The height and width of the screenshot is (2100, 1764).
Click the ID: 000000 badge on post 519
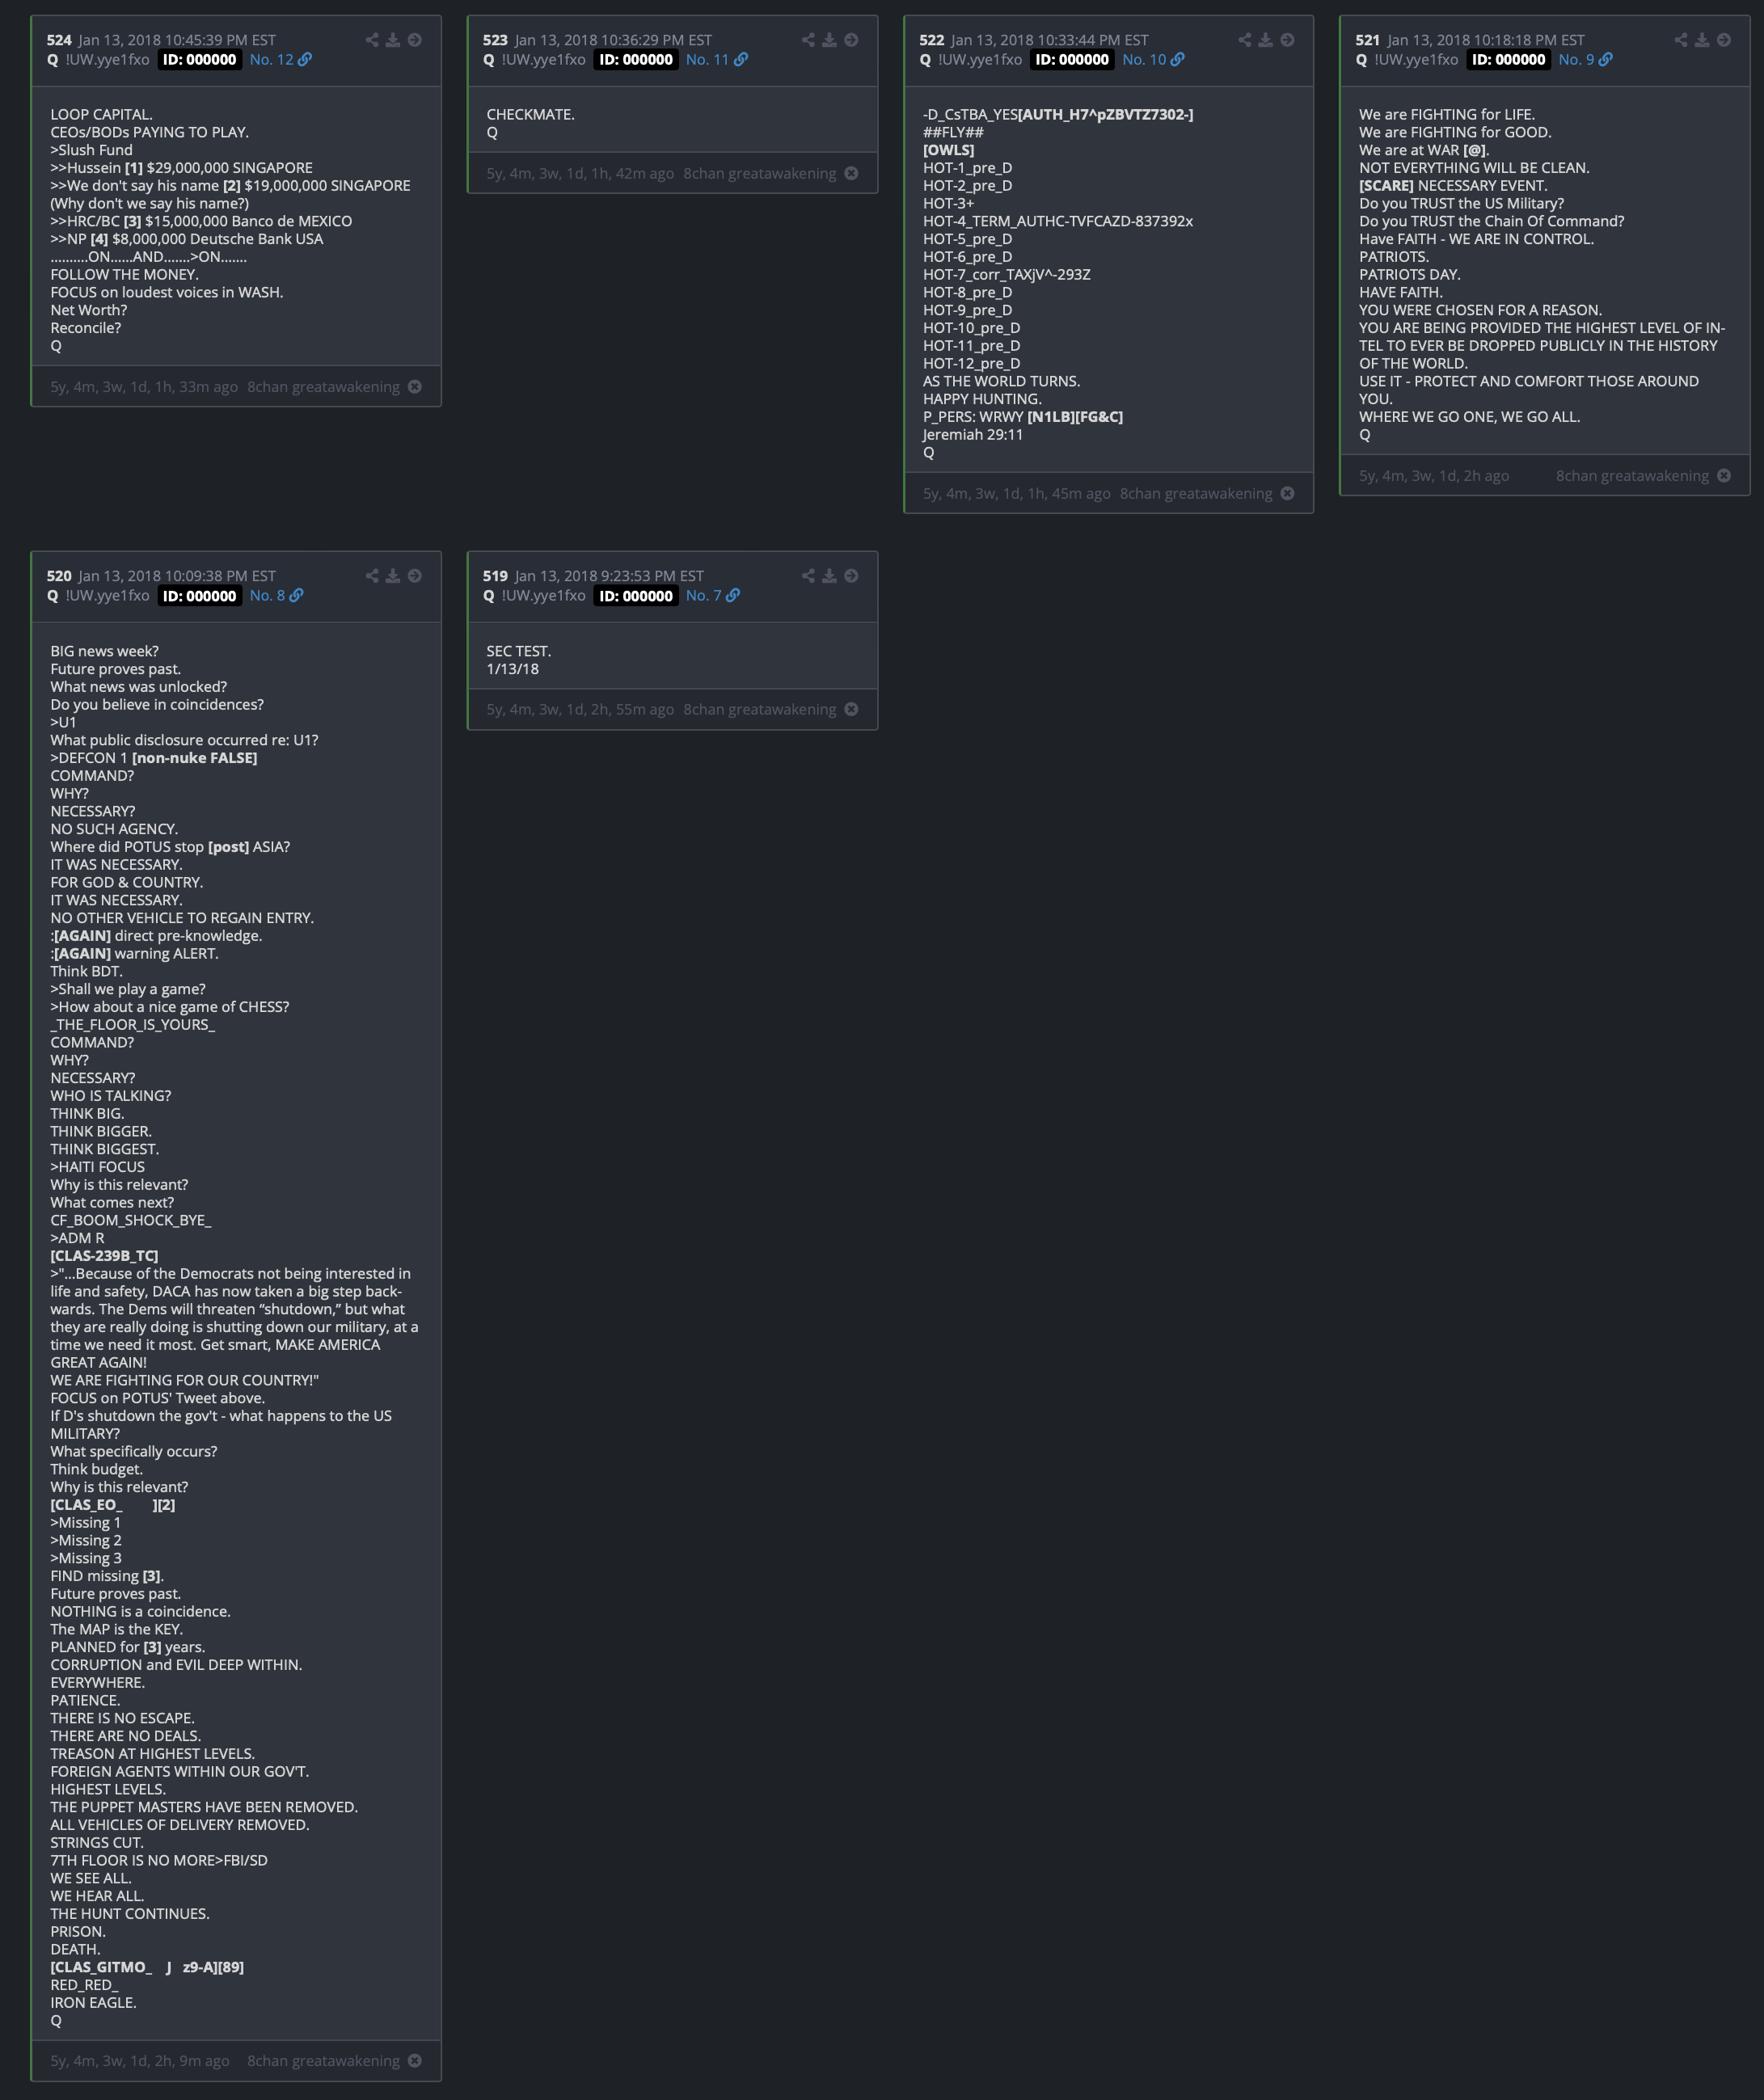pyautogui.click(x=636, y=596)
